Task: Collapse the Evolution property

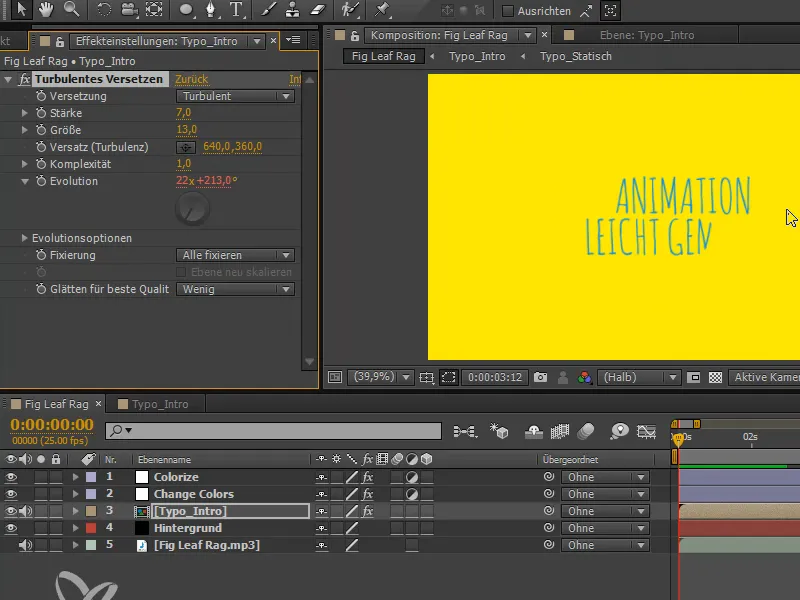Action: click(x=24, y=181)
